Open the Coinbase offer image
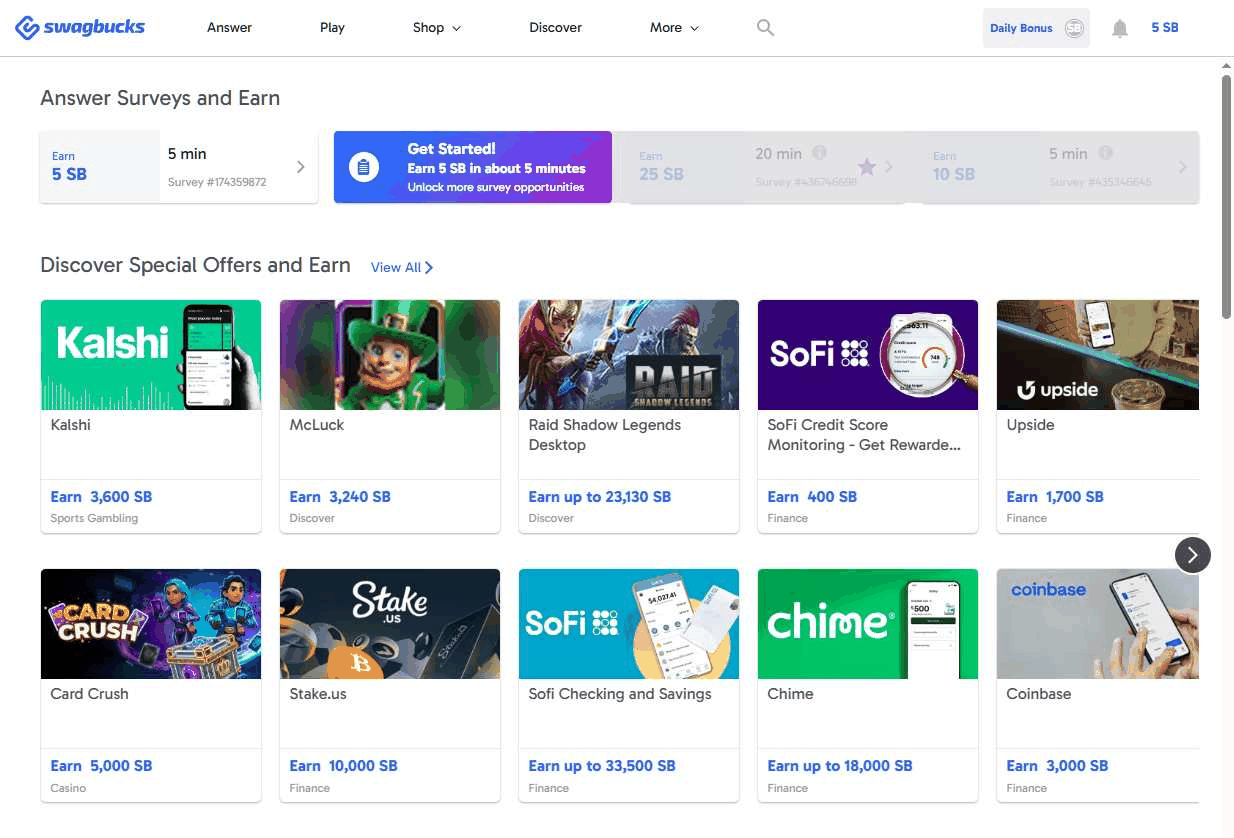 pos(1098,624)
